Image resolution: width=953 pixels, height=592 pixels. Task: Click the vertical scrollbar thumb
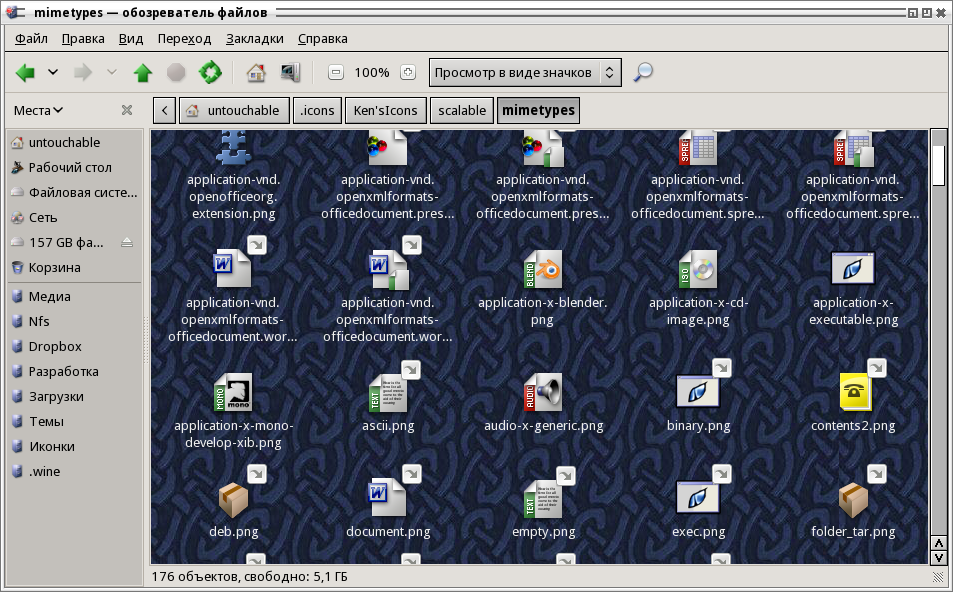click(938, 165)
